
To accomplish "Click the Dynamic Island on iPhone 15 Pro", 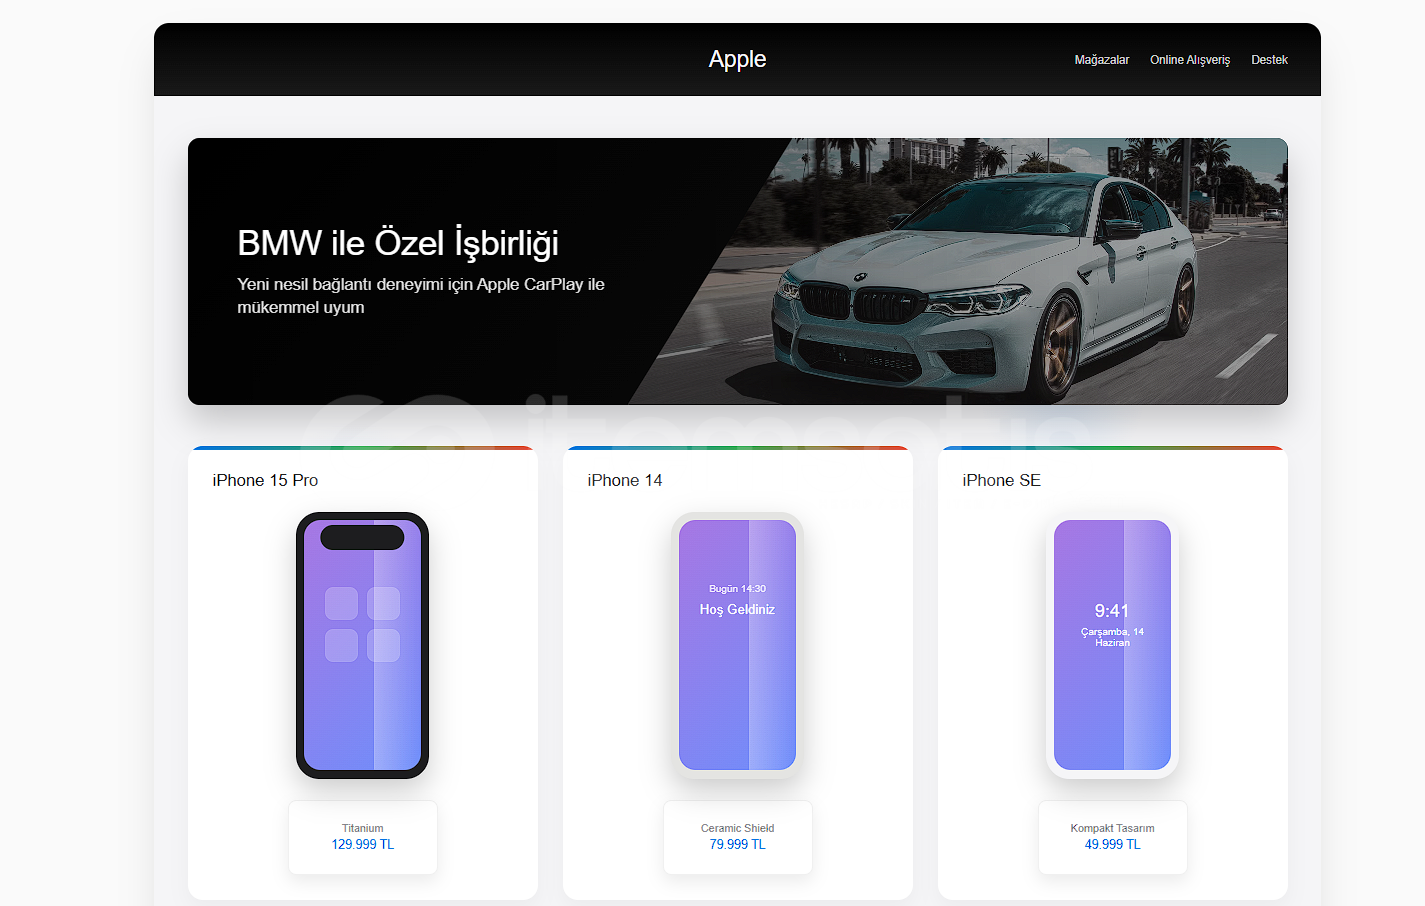I will coord(362,537).
